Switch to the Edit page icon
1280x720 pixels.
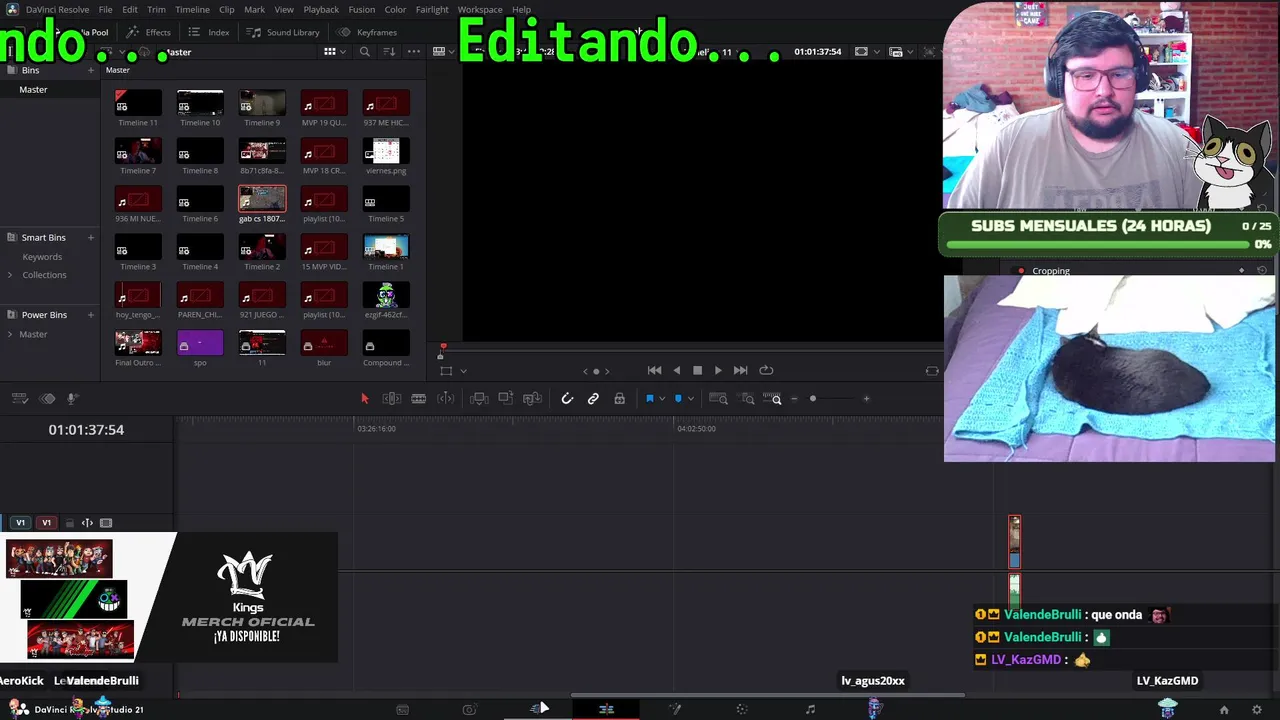coord(606,709)
